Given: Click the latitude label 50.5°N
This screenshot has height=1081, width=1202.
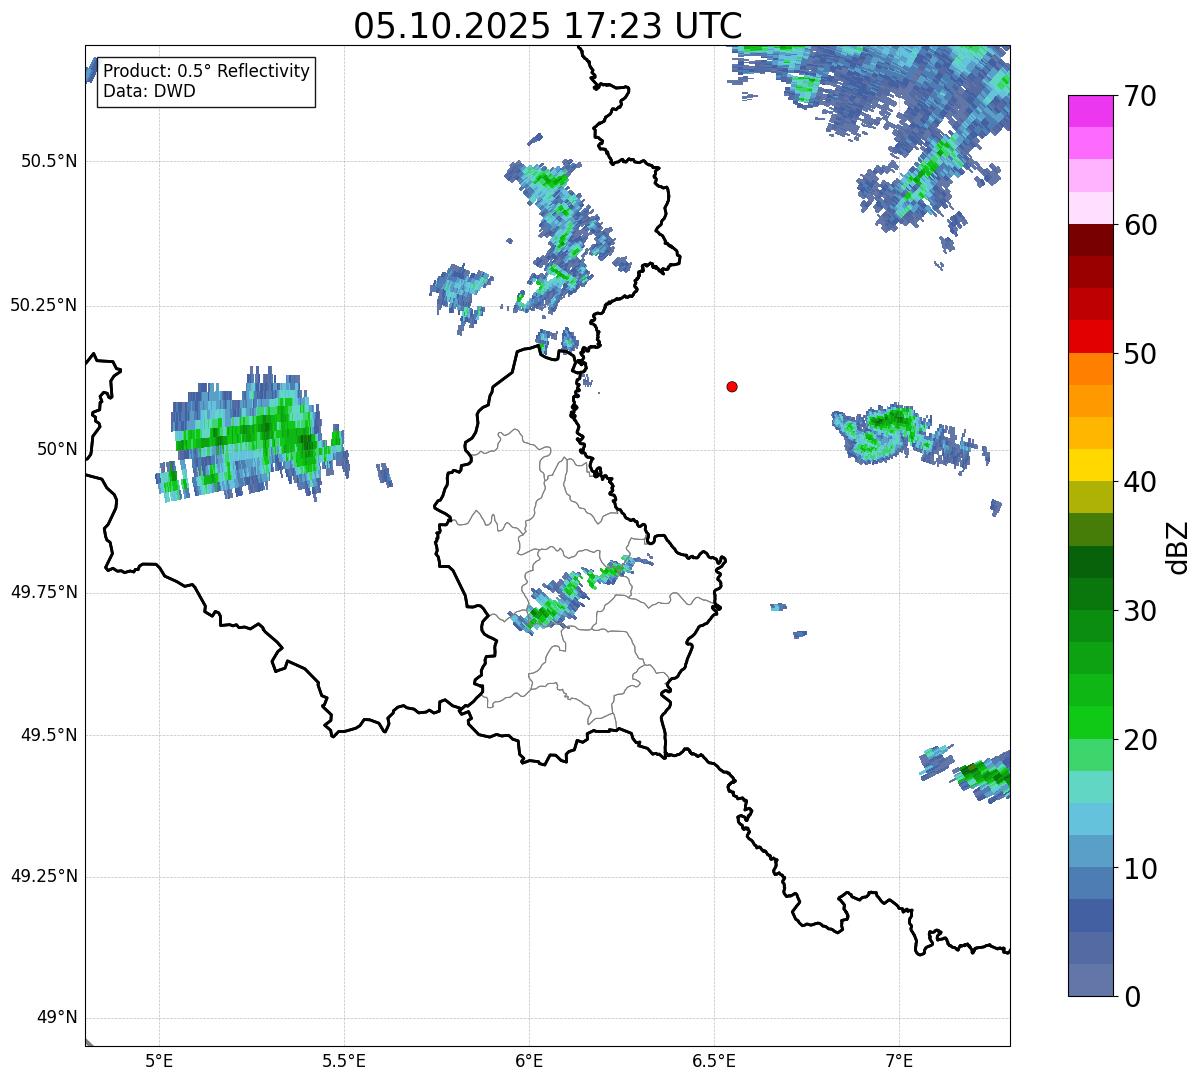Looking at the screenshot, I should pos(50,161).
